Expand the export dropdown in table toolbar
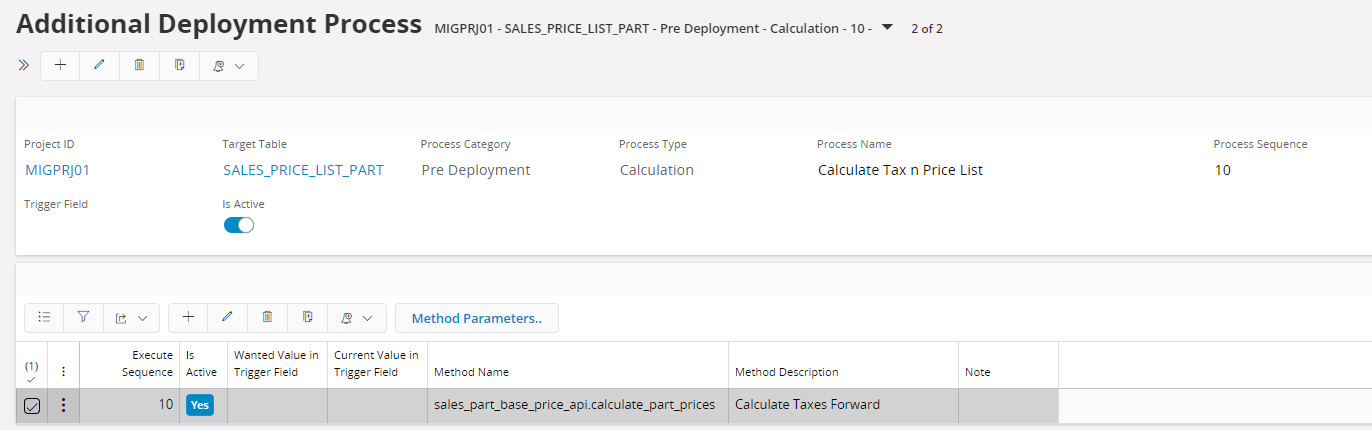This screenshot has height=430, width=1372. [130, 318]
